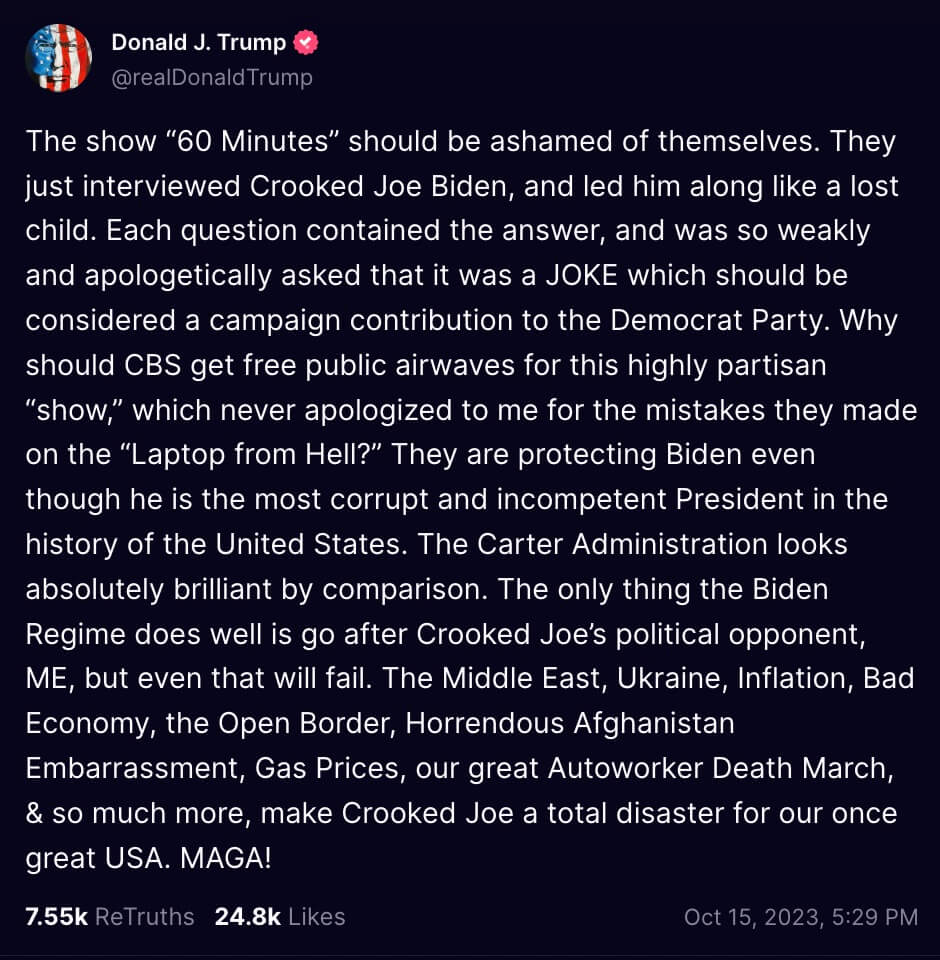Select the "Autoworker Death March" phrase

pos(716,768)
